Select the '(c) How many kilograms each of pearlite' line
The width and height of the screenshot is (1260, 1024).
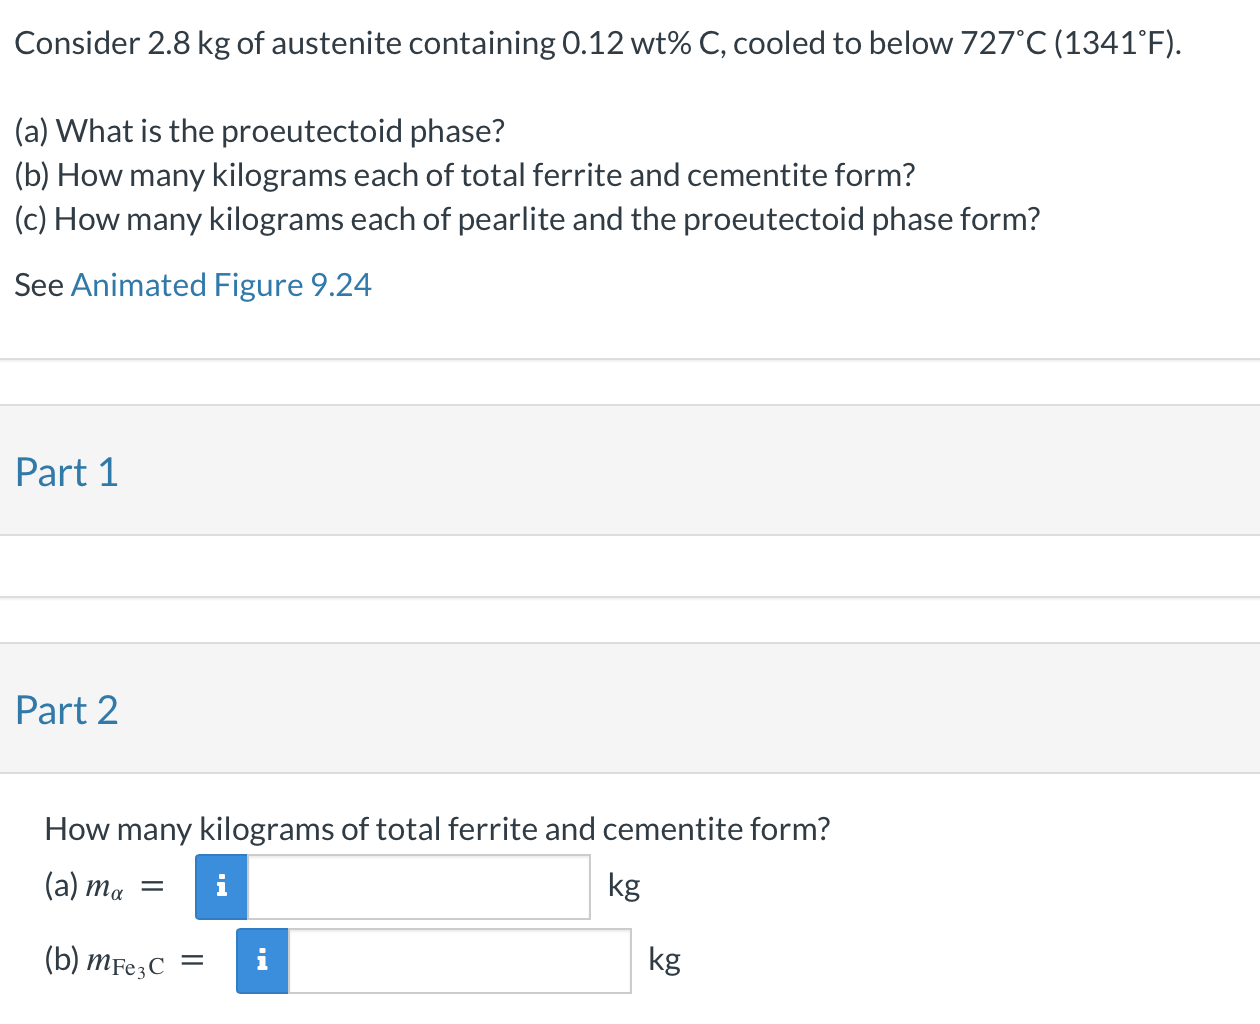tap(527, 219)
